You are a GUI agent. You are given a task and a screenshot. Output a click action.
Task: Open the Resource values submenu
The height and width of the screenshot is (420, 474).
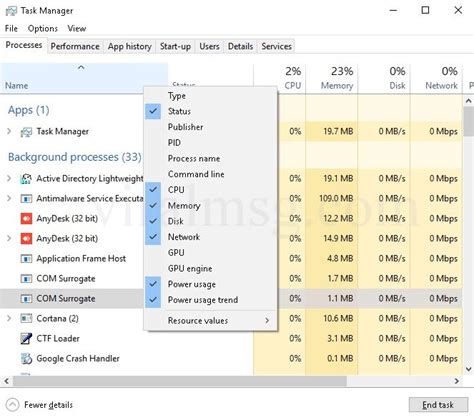(211, 321)
